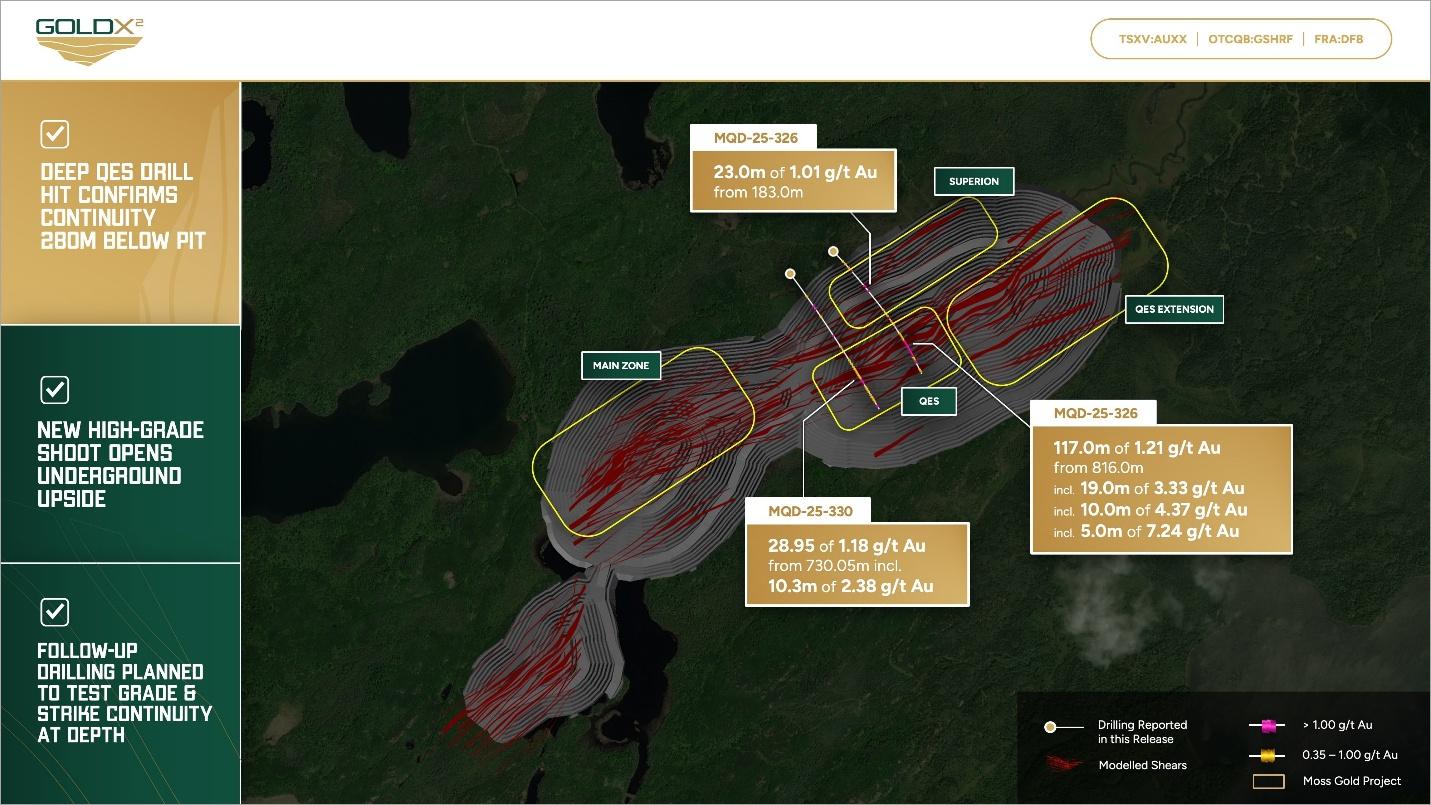Click the Modelled Shears red legend symbol

click(1064, 764)
